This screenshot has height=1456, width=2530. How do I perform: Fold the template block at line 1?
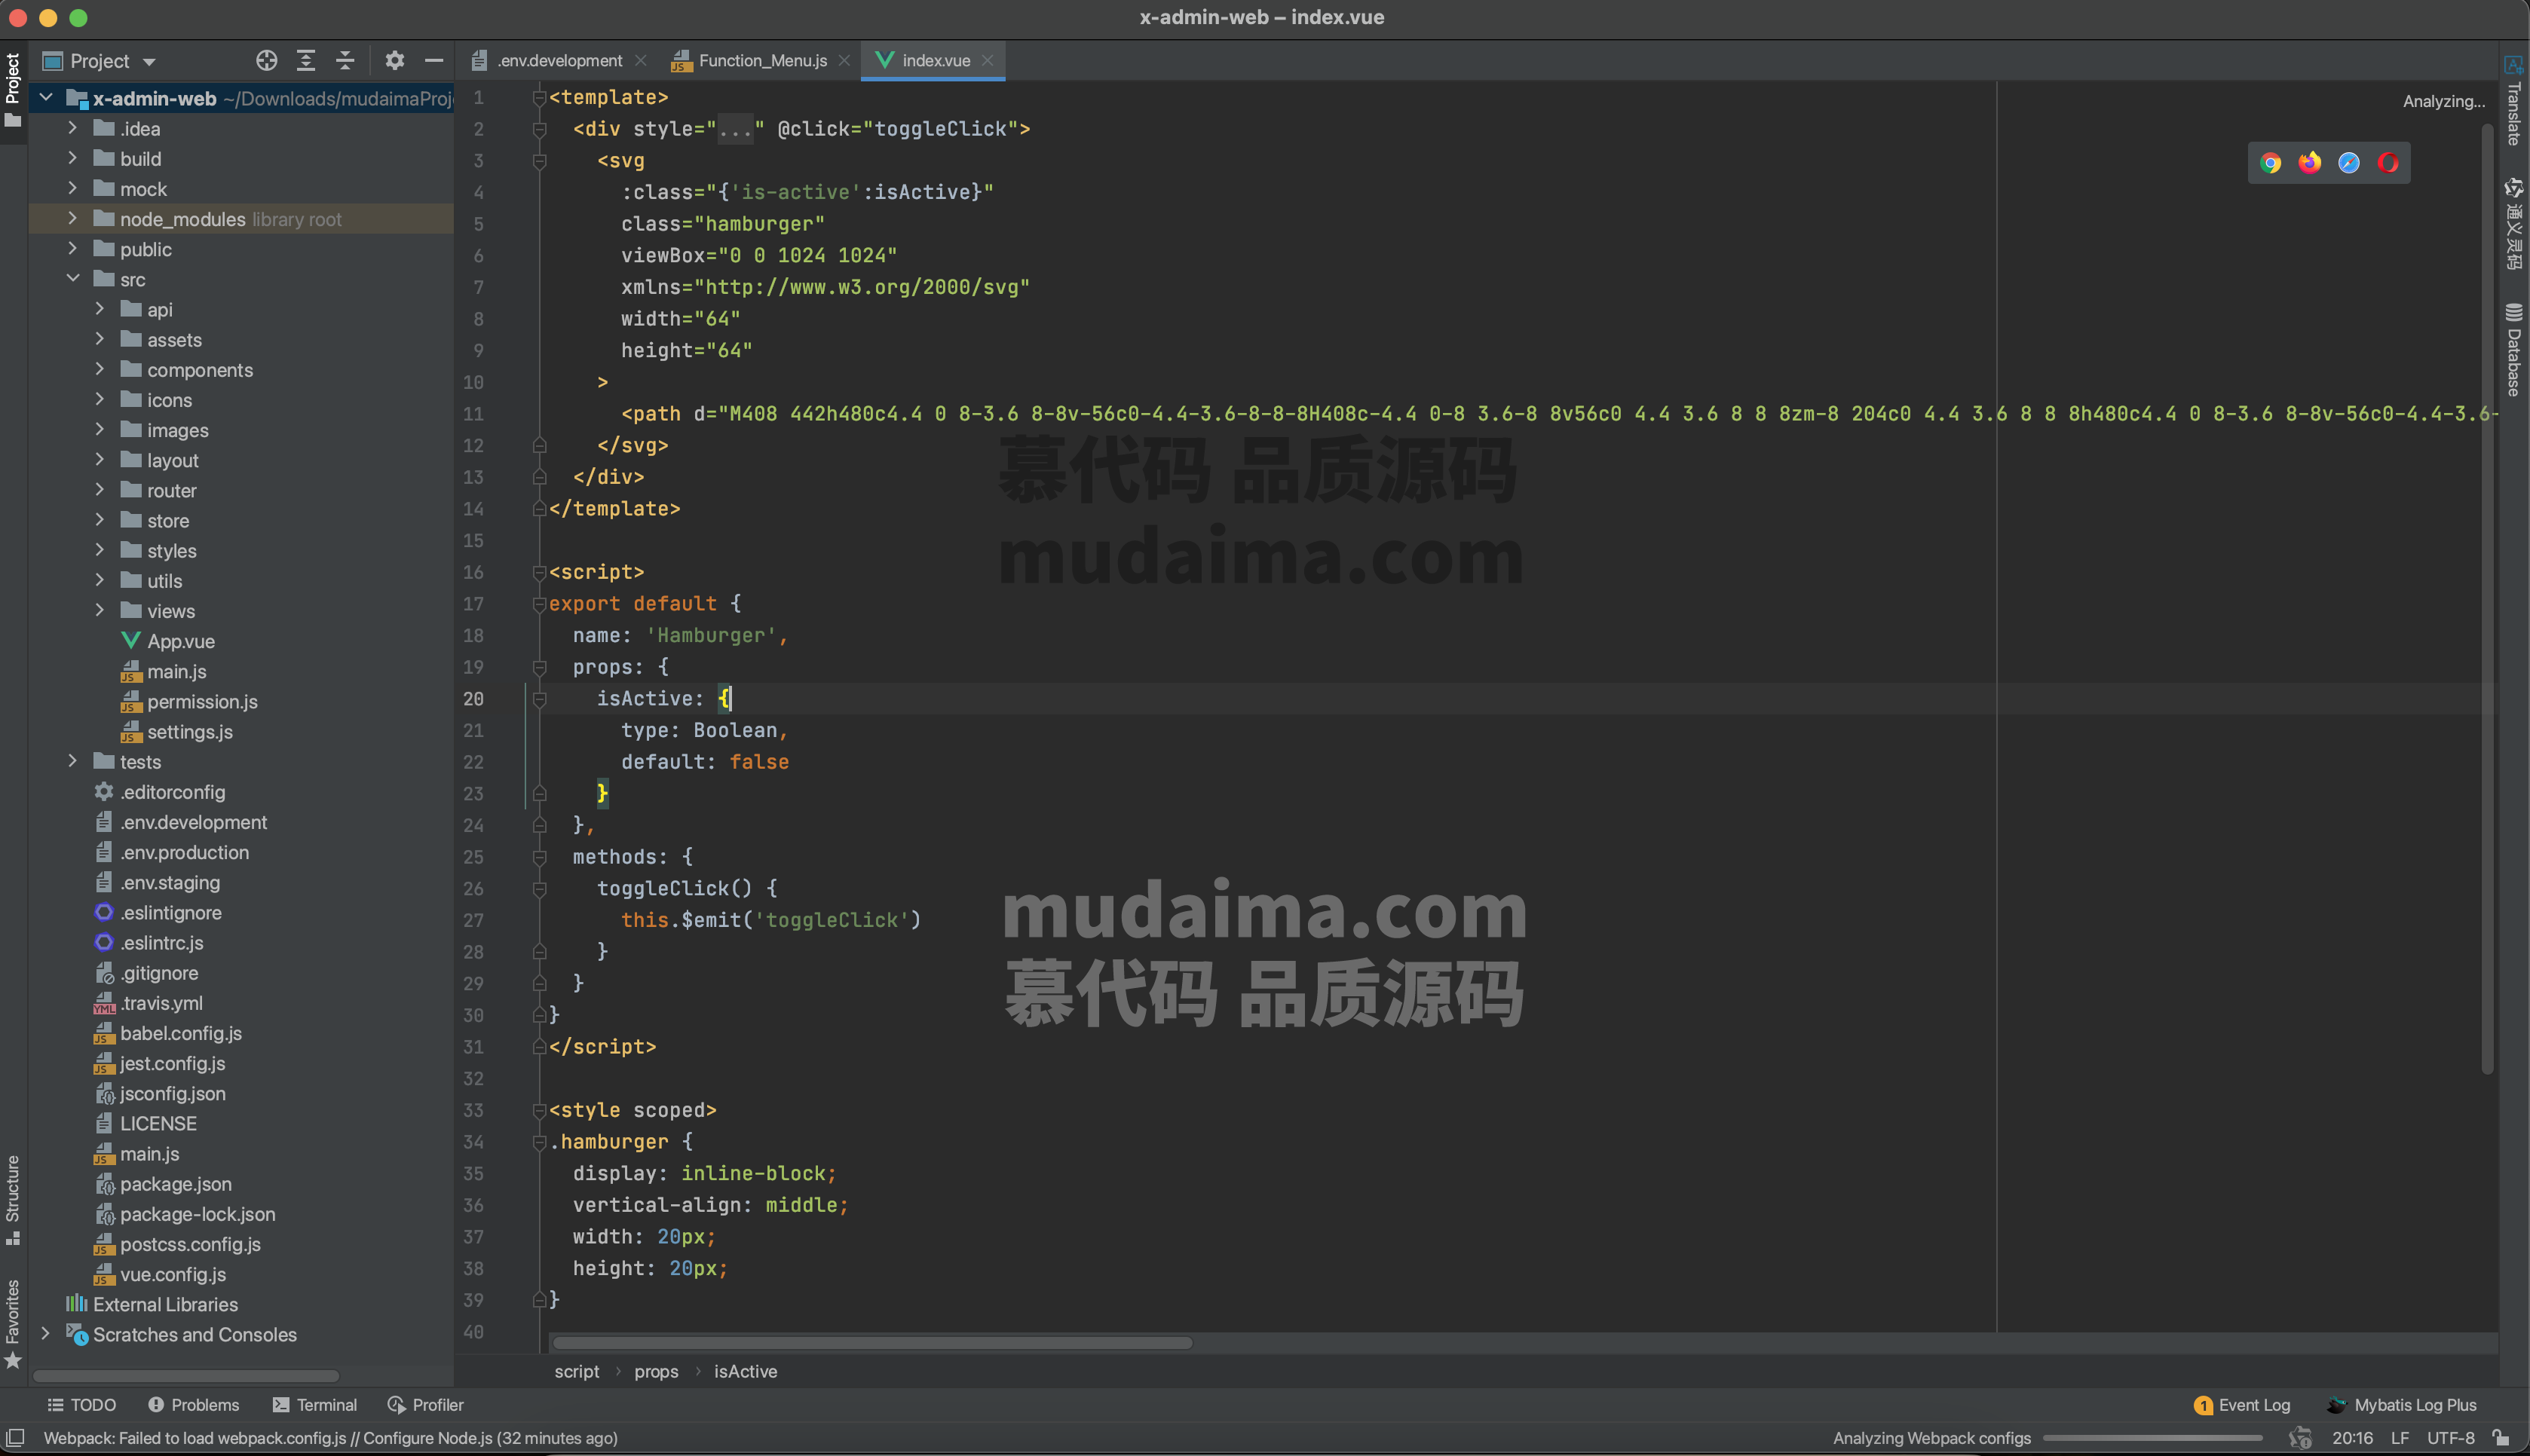(x=540, y=98)
